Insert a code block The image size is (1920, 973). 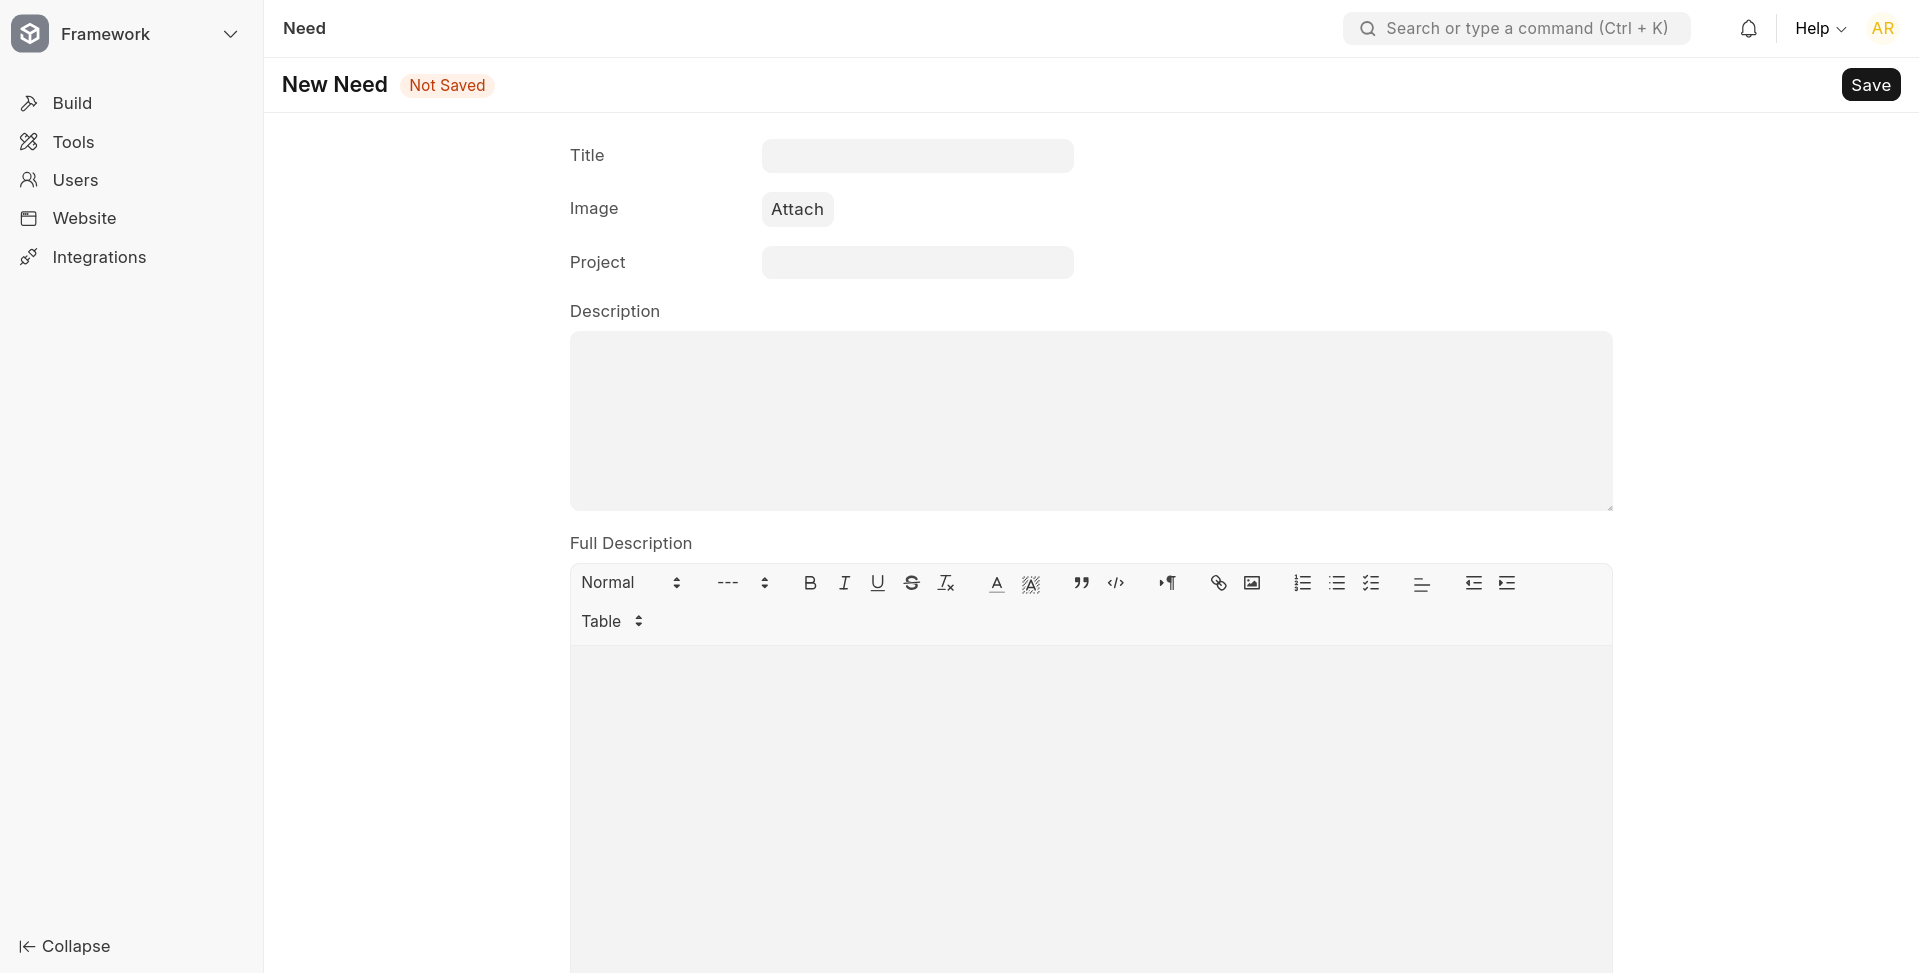(1116, 583)
